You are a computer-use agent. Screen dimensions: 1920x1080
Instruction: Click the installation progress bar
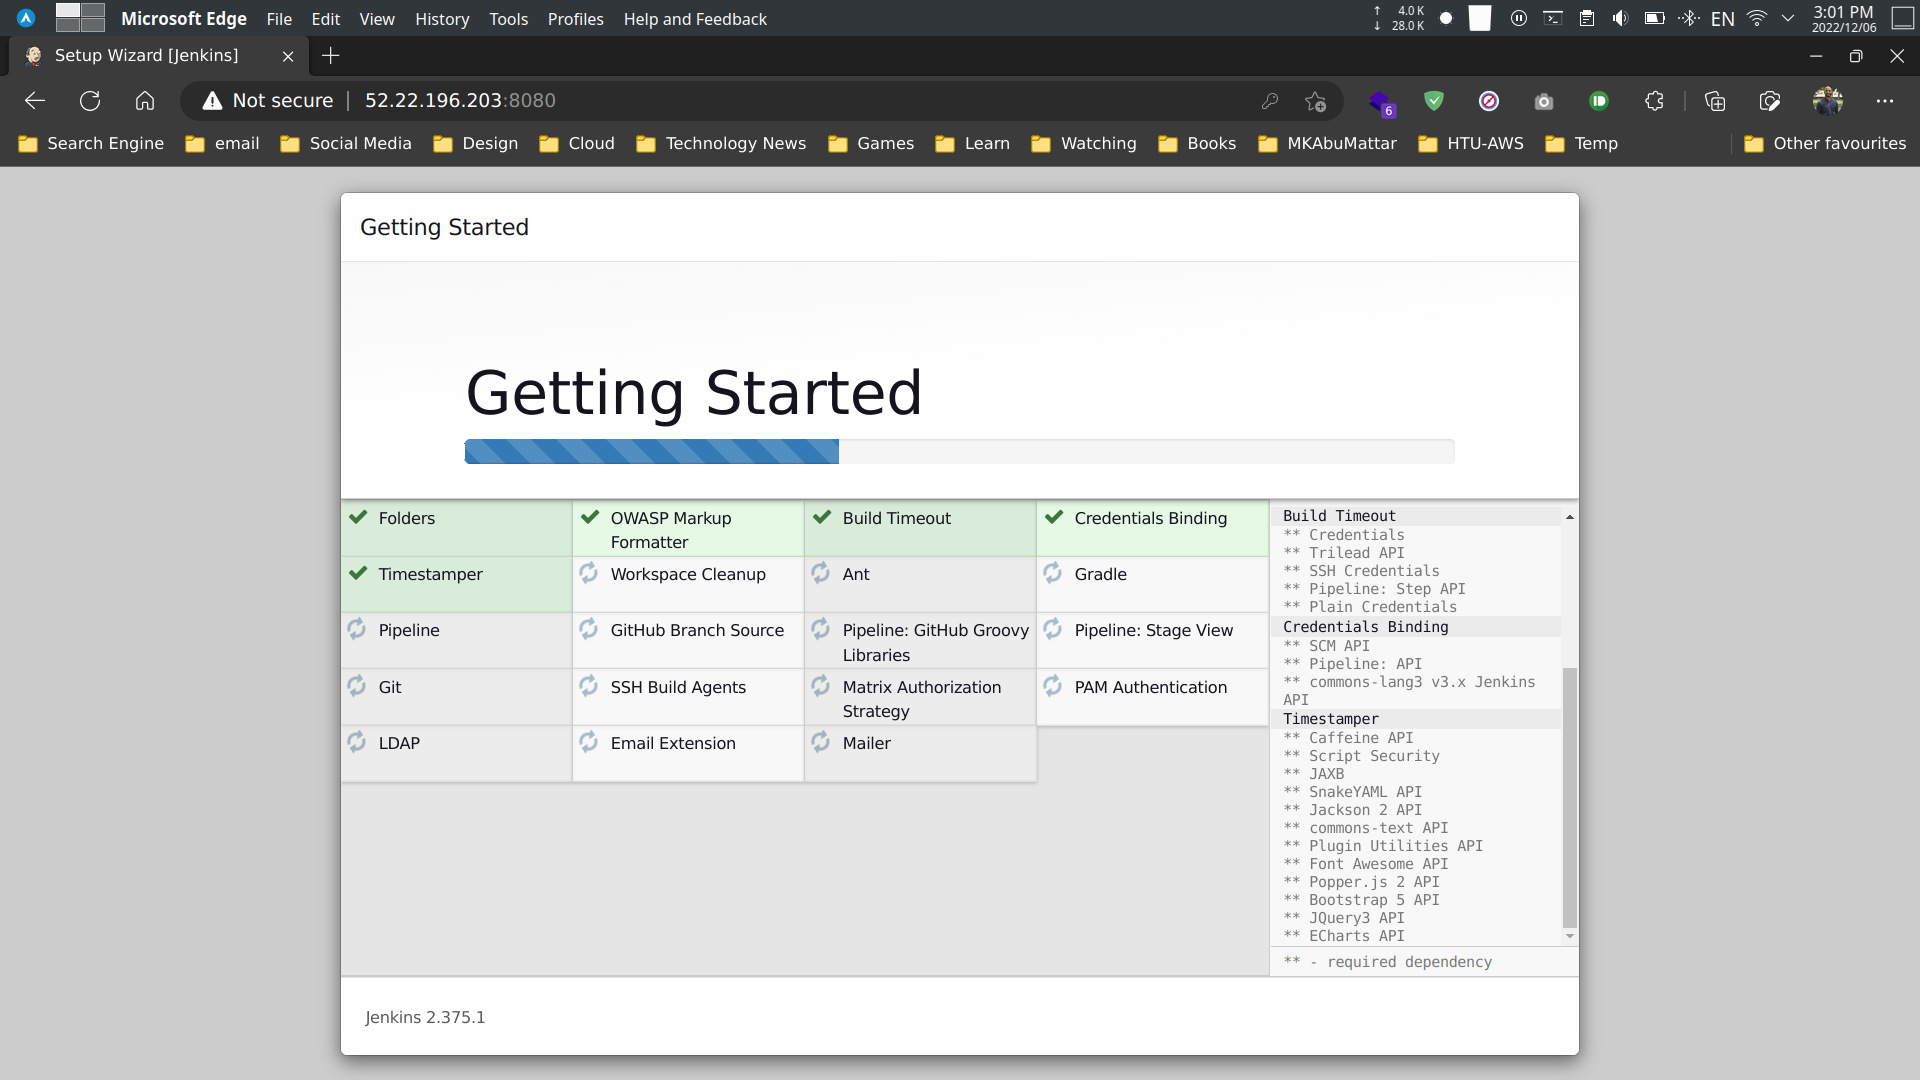(x=958, y=452)
